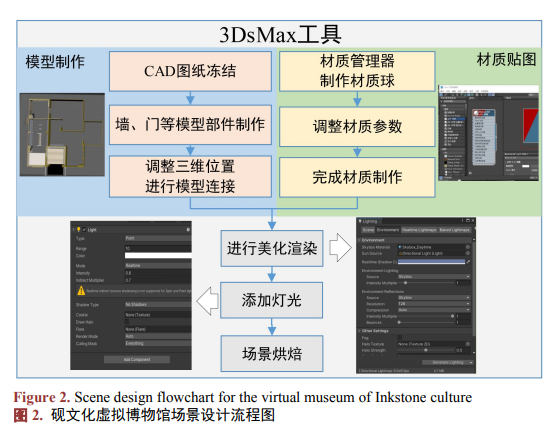Collapse the Light component foldout arrow
Viewport: 559px width, 431px height.
coord(74,230)
